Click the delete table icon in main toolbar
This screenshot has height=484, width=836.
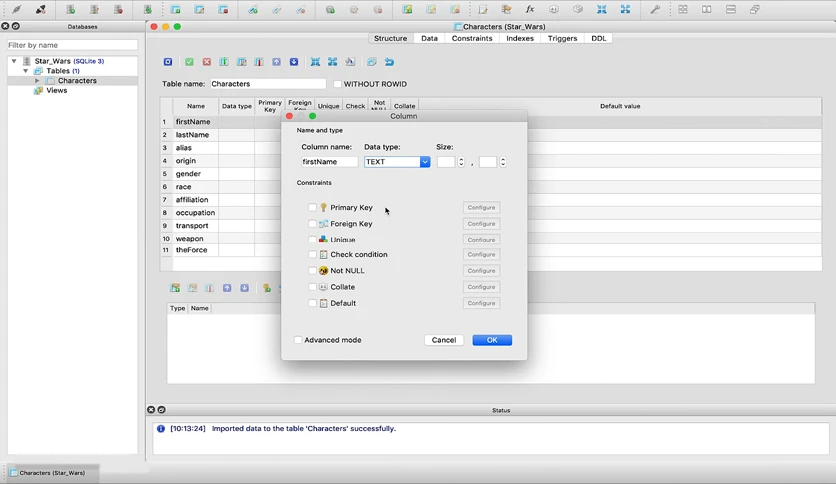click(223, 10)
